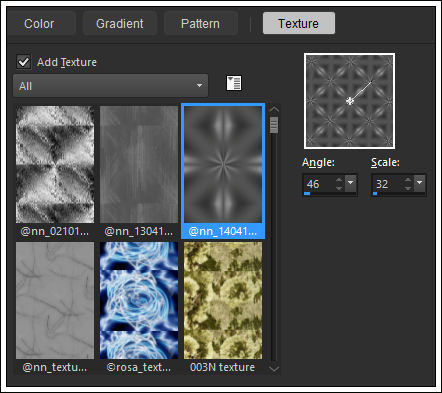Click the texture preview angle control
442x393 pixels.
tap(349, 101)
